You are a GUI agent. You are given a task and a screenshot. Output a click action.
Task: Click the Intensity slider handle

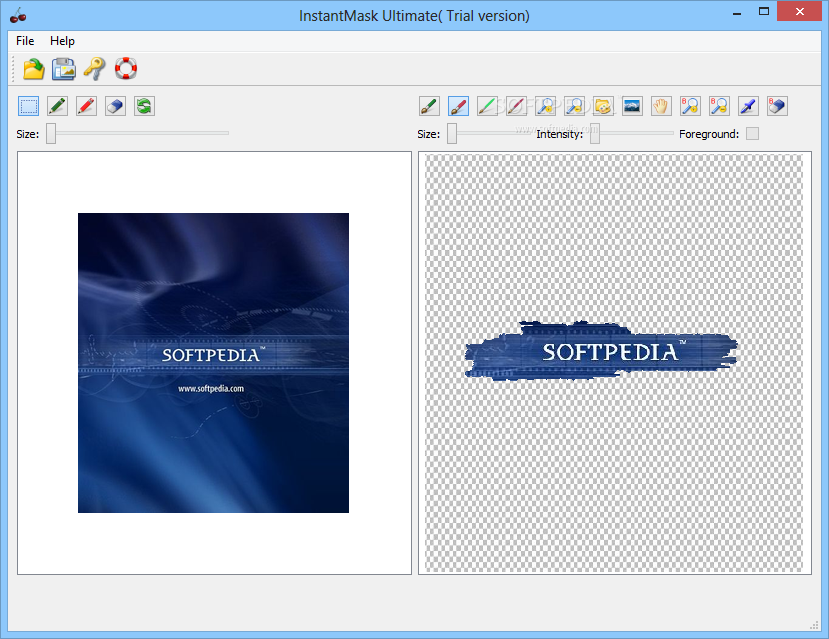click(595, 134)
